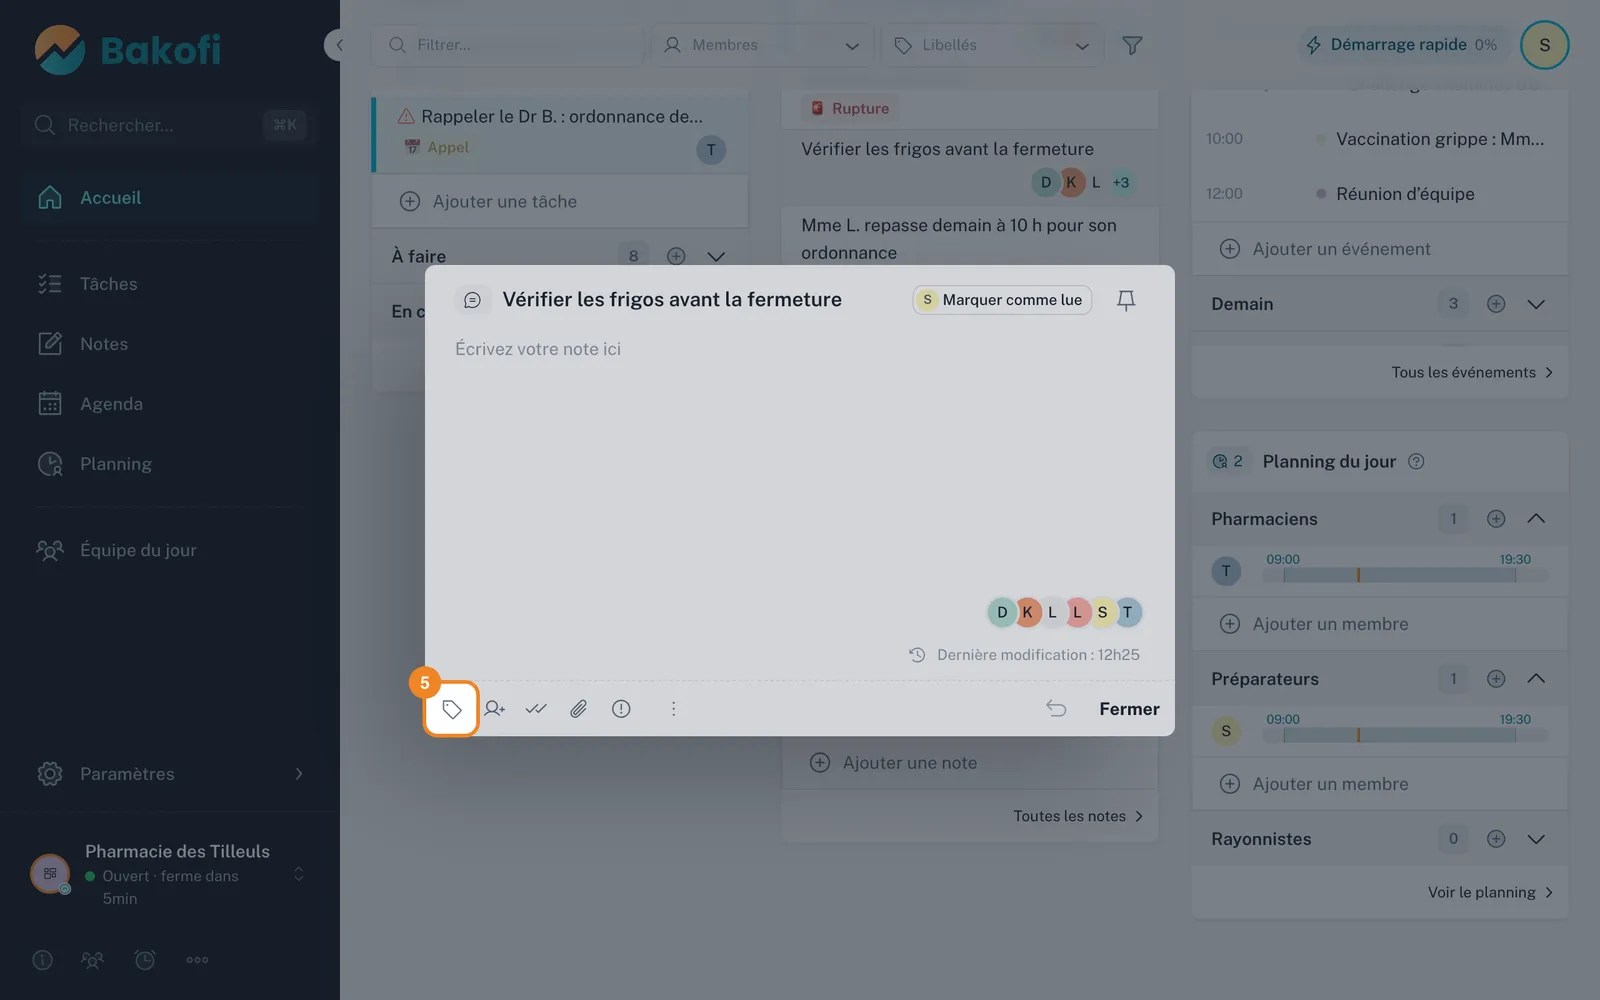Click the filter funnel icon in top bar
The image size is (1600, 1000).
[1132, 45]
